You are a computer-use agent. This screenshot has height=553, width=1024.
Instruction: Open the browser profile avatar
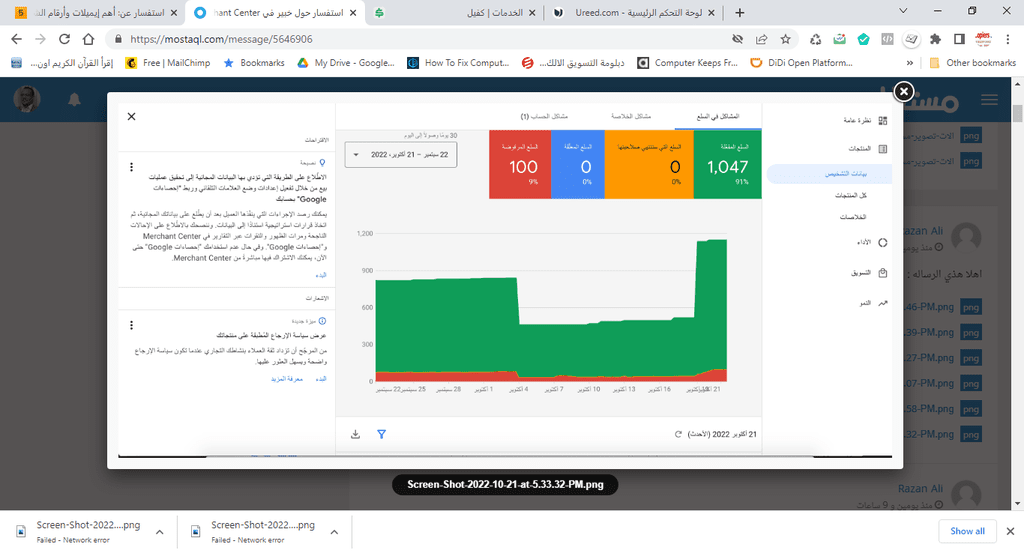click(x=984, y=39)
